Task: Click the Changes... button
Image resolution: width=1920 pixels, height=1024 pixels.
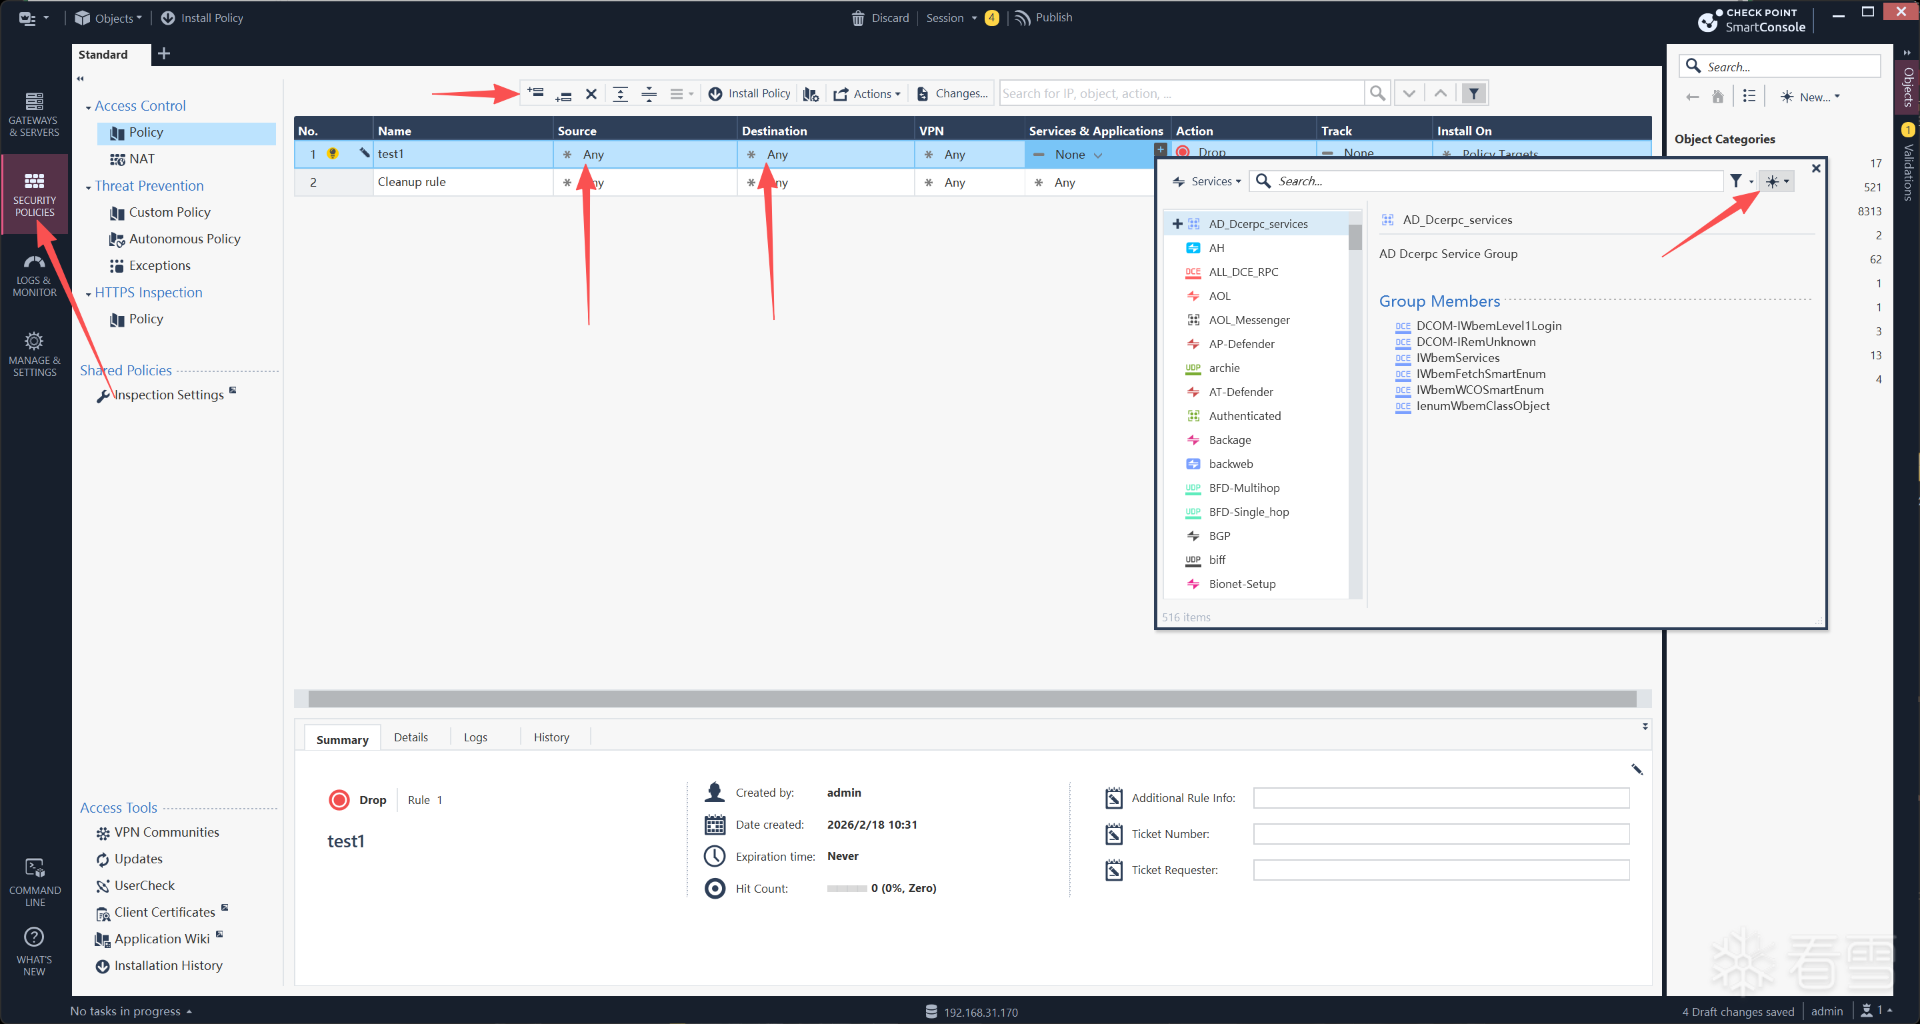Action: tap(952, 94)
